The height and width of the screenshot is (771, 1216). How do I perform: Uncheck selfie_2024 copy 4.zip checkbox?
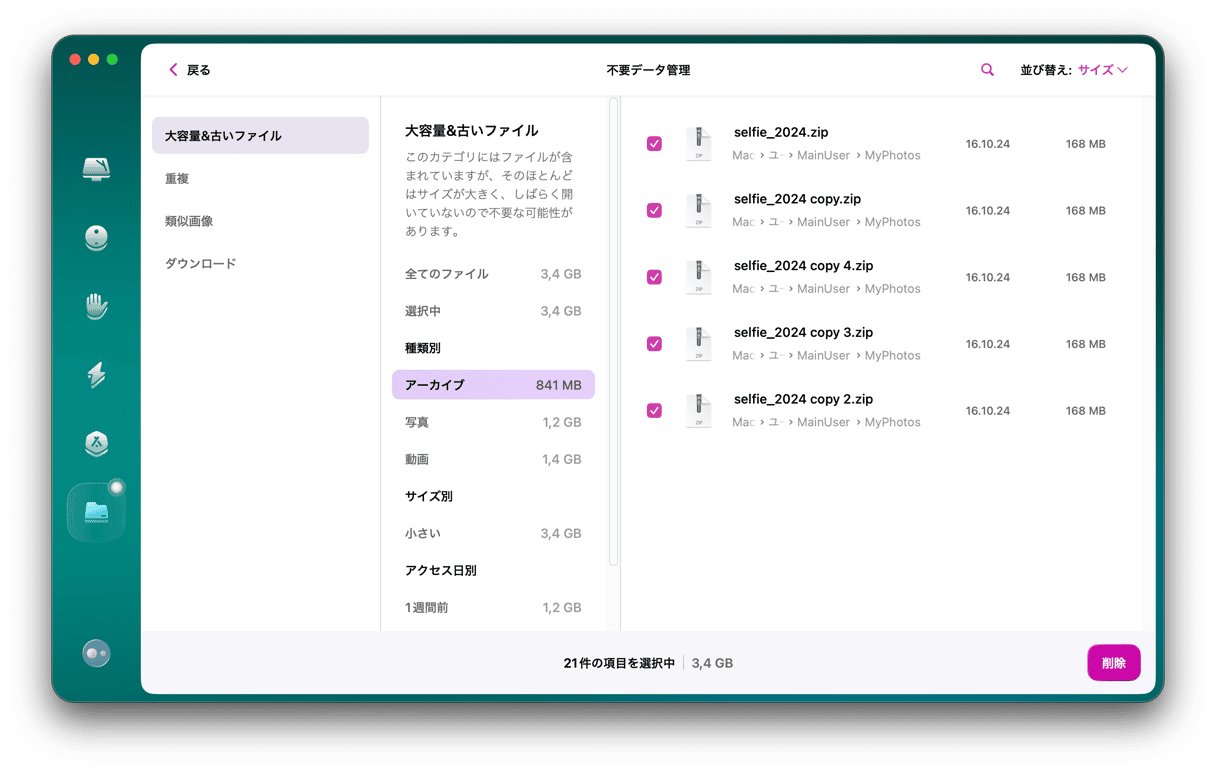(x=654, y=277)
